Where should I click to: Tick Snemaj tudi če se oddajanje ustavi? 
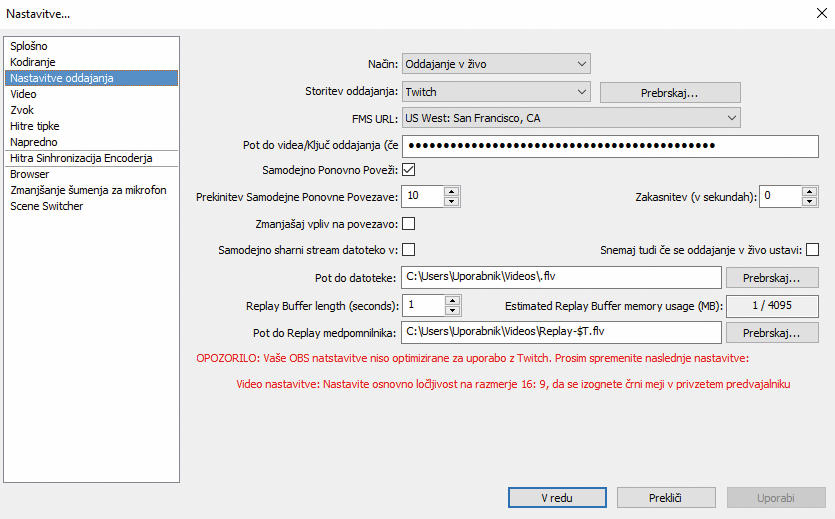[812, 250]
